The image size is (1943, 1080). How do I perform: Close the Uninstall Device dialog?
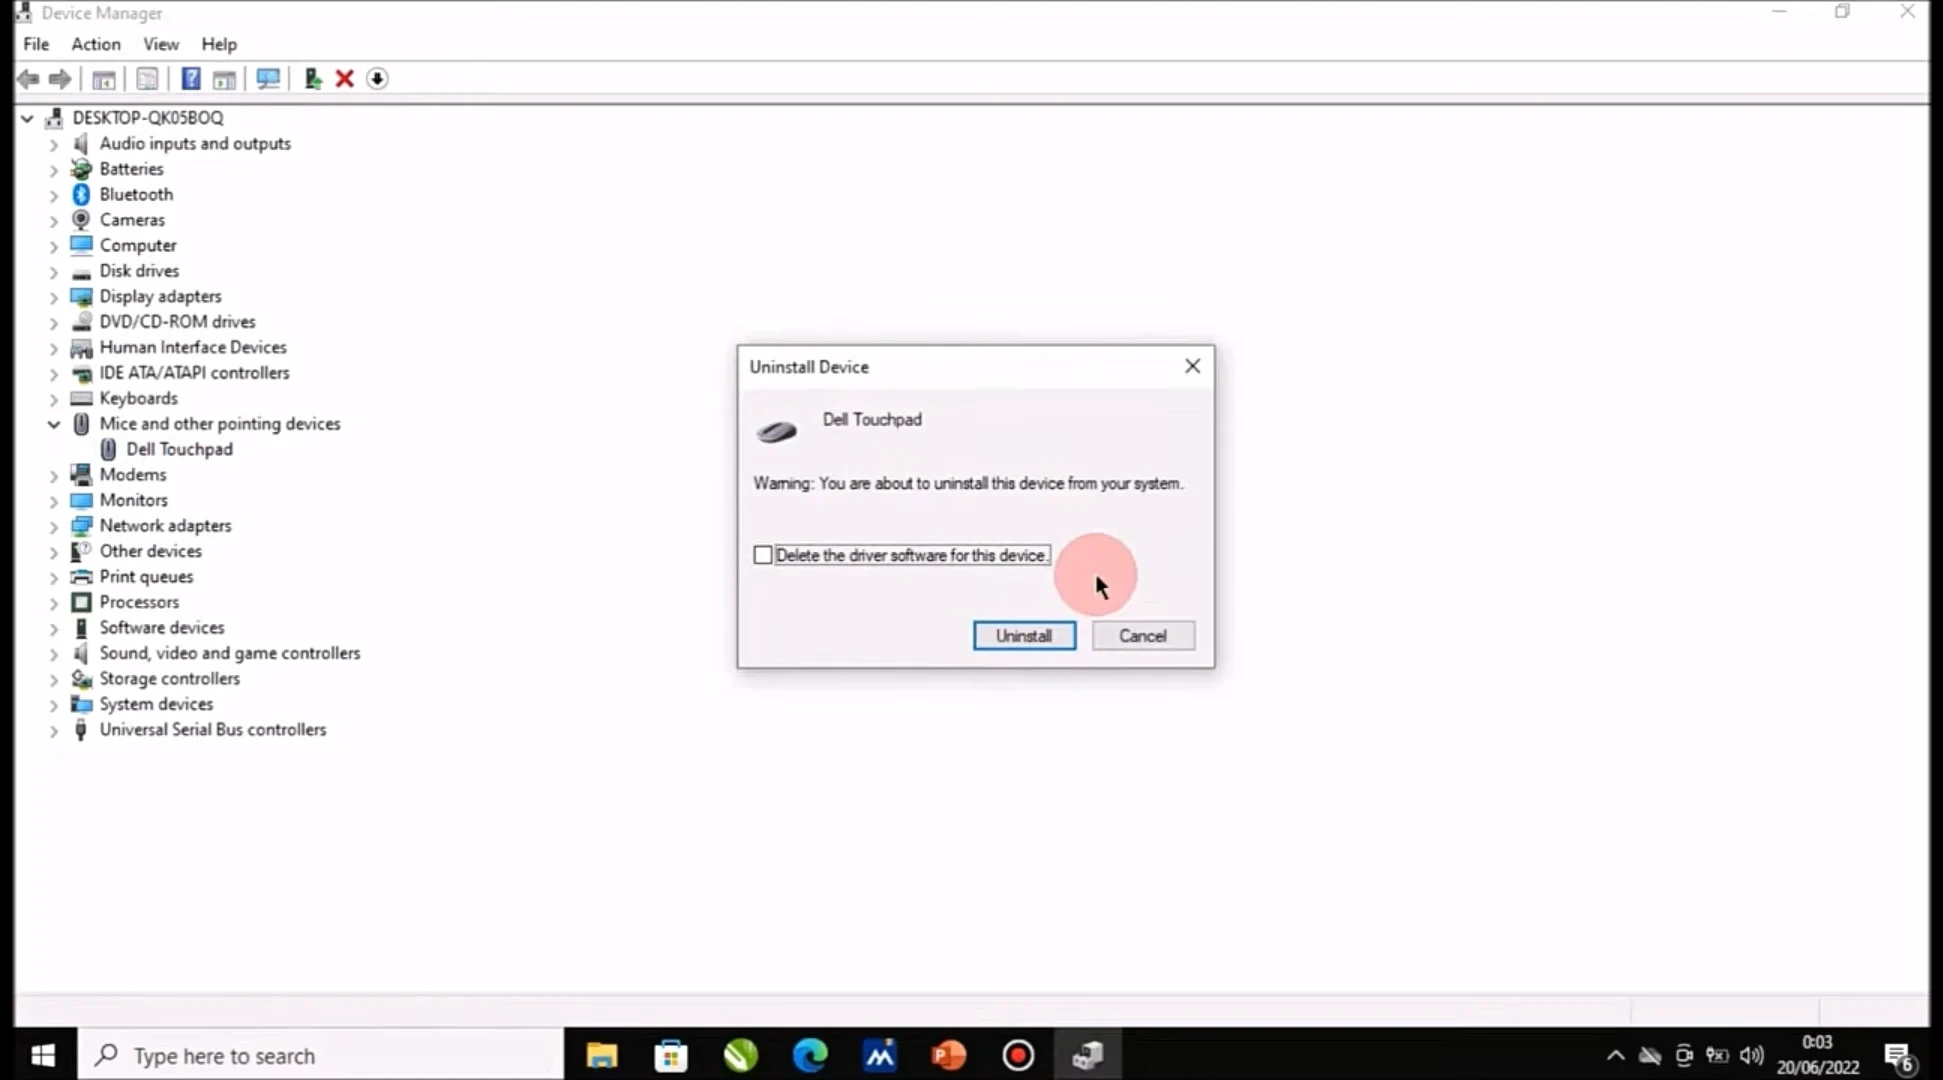click(1192, 367)
